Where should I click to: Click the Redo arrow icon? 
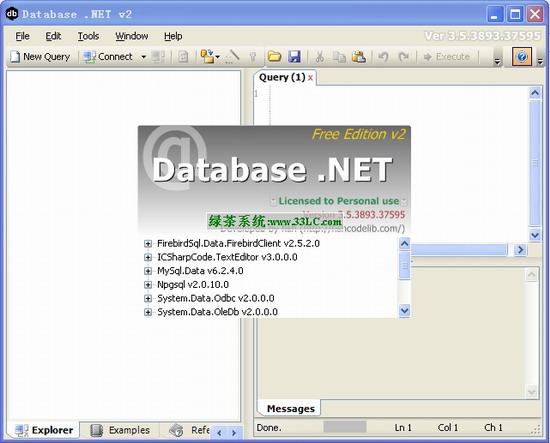point(404,57)
